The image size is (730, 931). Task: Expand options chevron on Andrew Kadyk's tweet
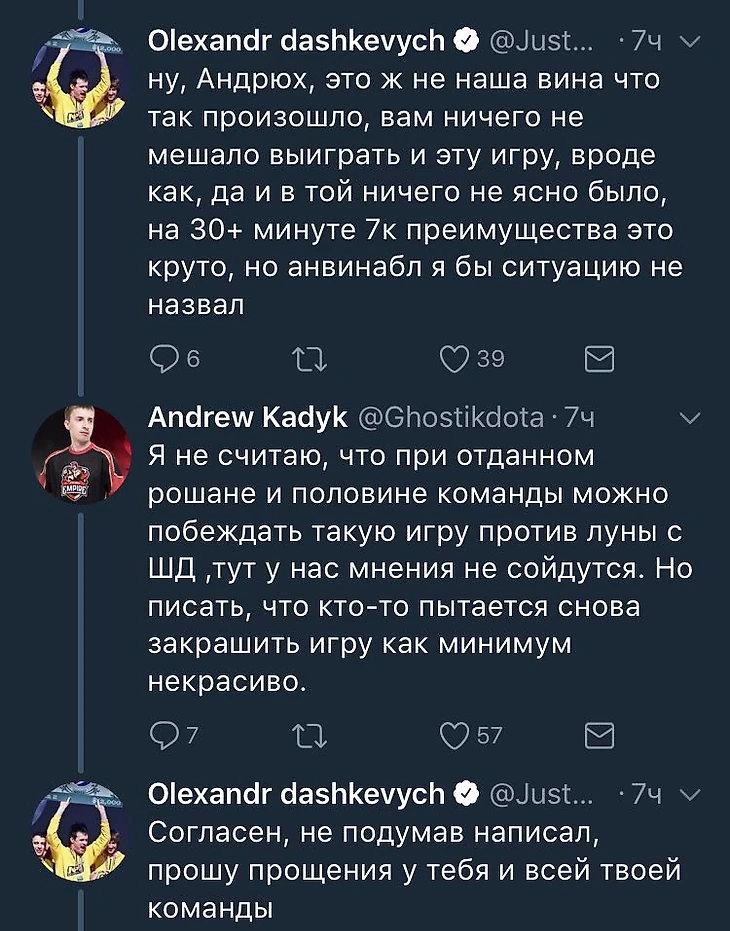point(690,419)
